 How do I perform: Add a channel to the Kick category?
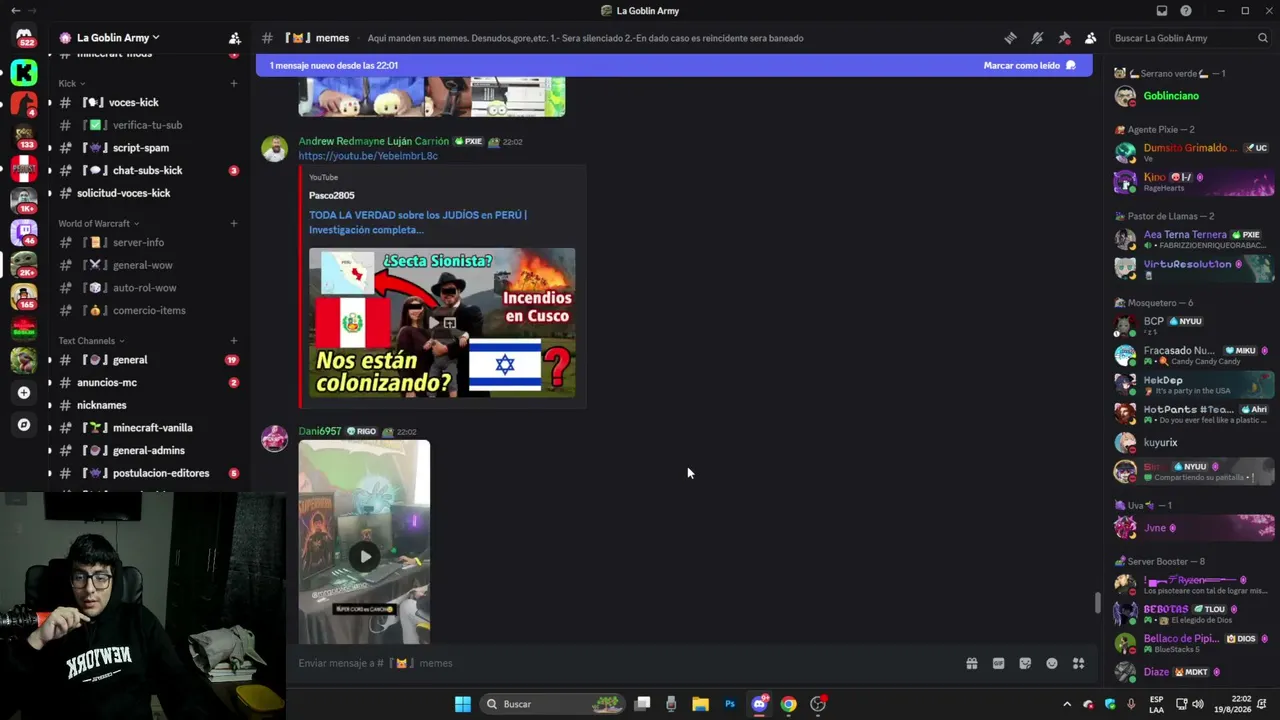pyautogui.click(x=234, y=84)
